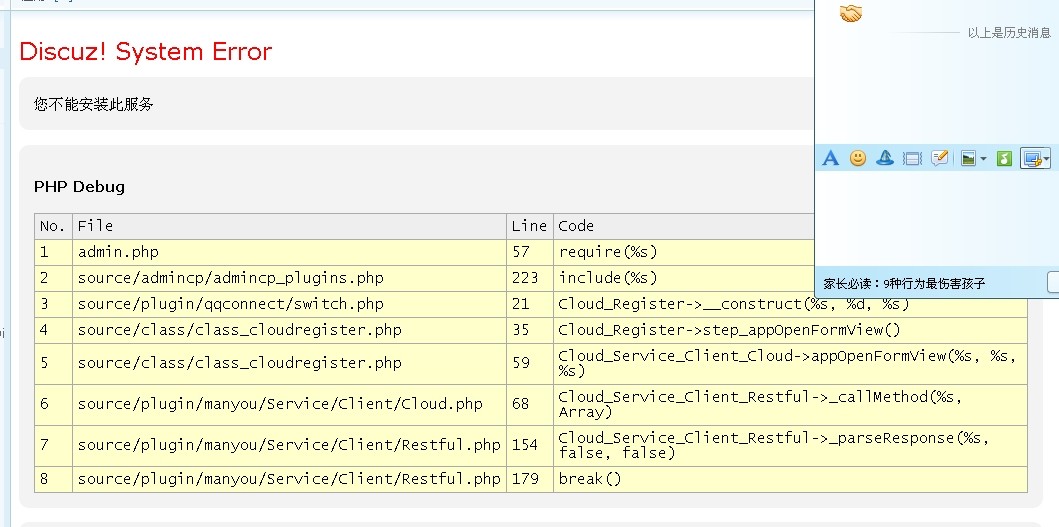Click the File column header
1059x527 pixels.
point(289,226)
